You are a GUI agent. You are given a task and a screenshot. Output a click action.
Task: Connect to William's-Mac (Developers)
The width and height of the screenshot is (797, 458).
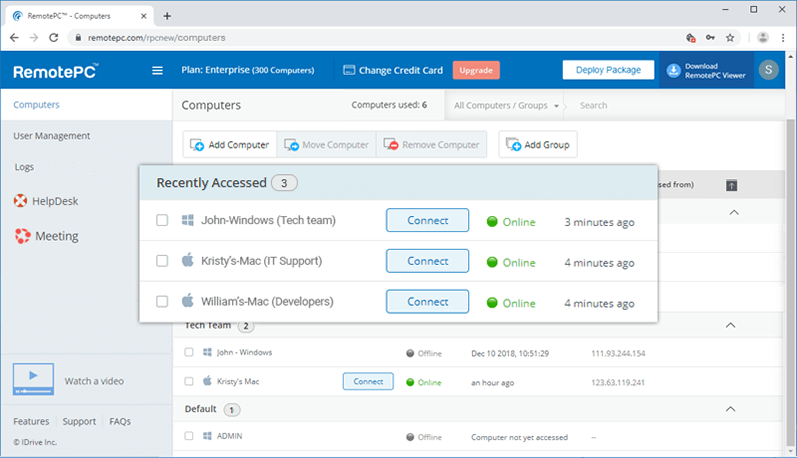(427, 301)
